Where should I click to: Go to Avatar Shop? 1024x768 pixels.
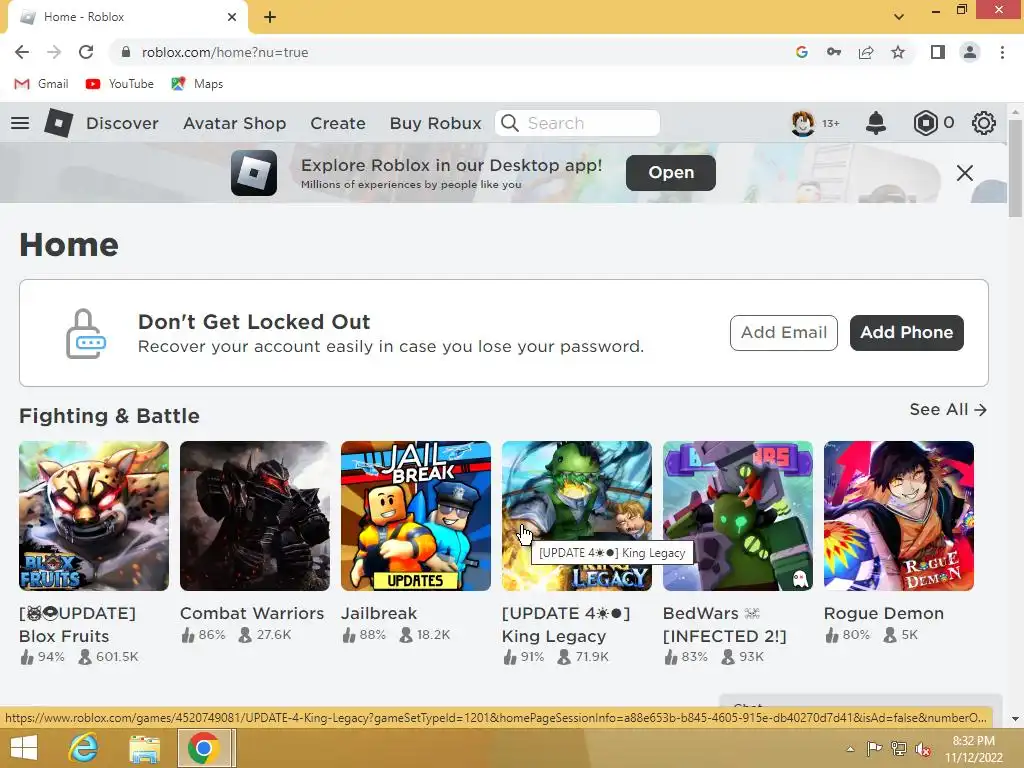pyautogui.click(x=234, y=123)
